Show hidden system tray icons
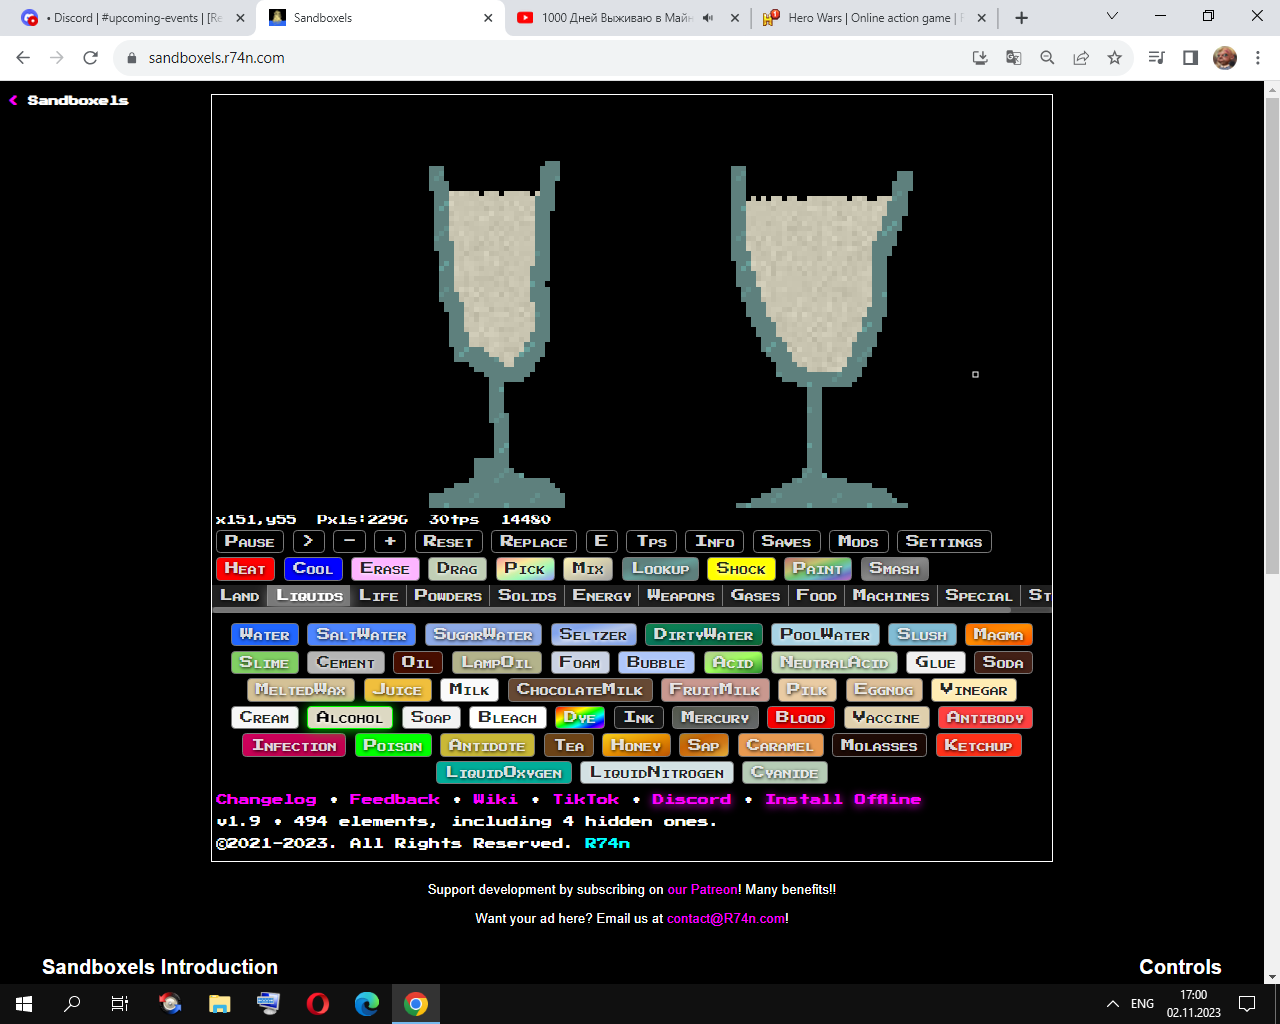The image size is (1280, 1024). point(1112,1004)
